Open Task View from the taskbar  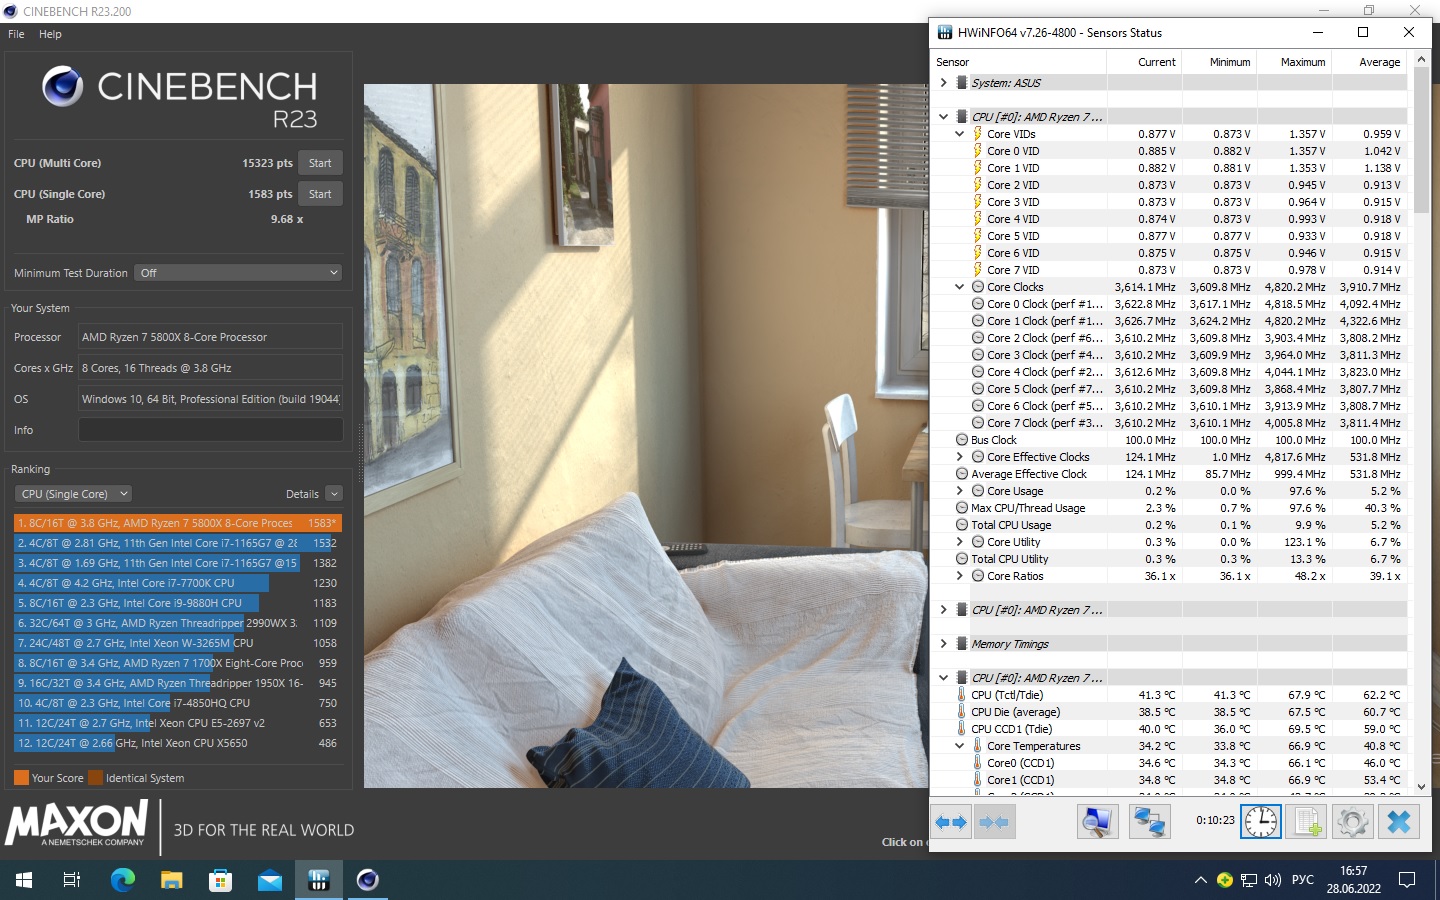pyautogui.click(x=72, y=880)
